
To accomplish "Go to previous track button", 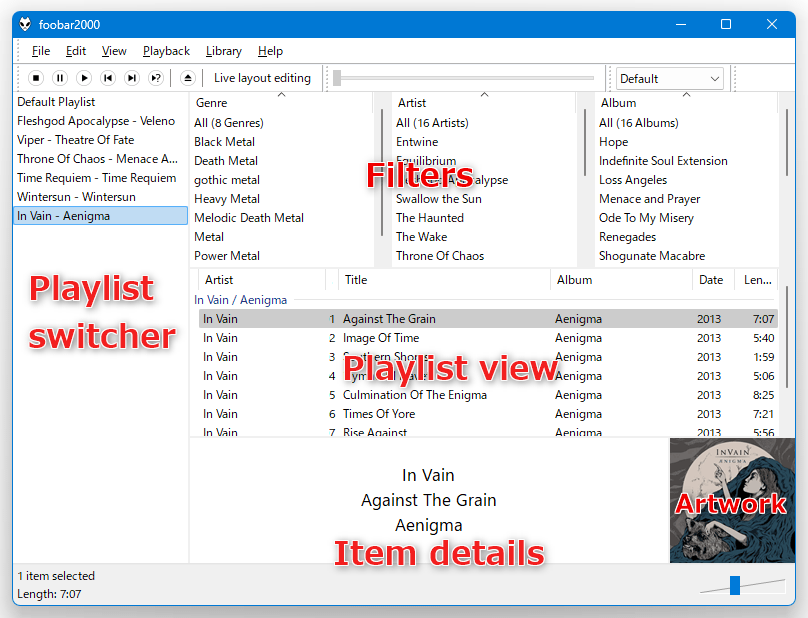I will coord(108,78).
